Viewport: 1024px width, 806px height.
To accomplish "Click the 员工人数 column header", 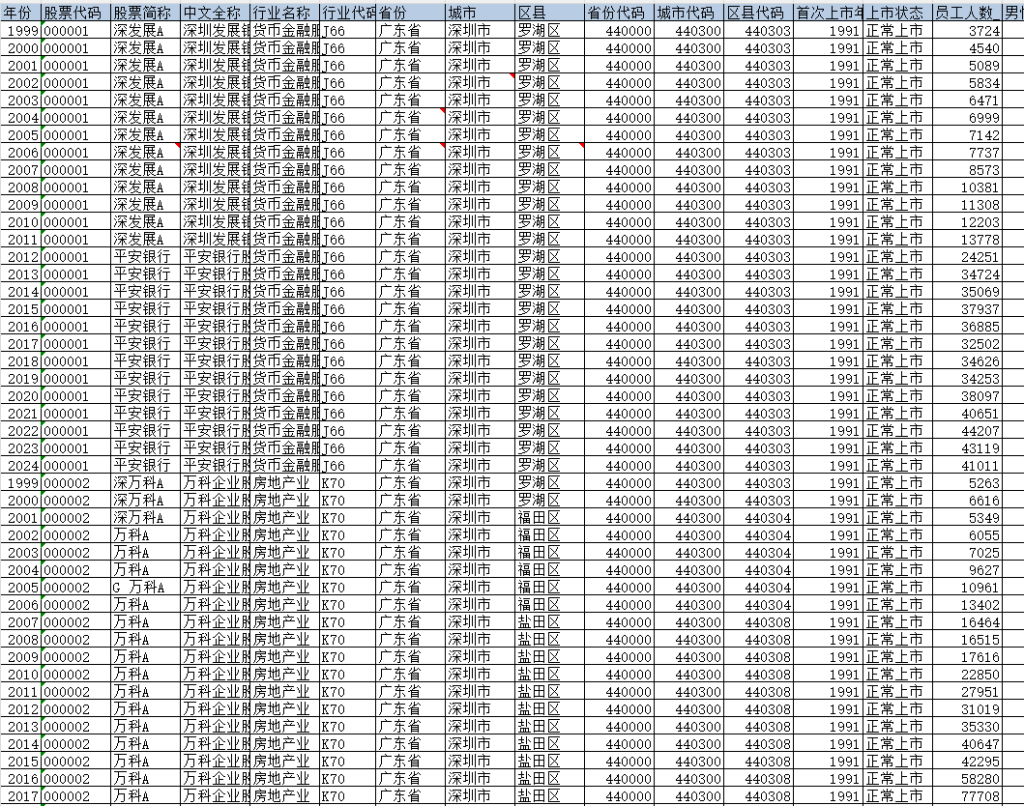I will click(966, 12).
